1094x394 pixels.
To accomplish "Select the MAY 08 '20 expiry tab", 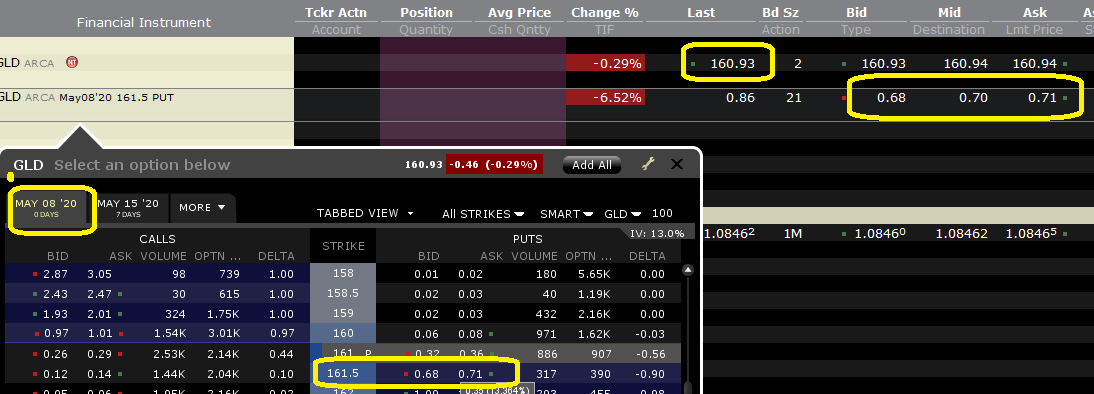I will point(45,208).
